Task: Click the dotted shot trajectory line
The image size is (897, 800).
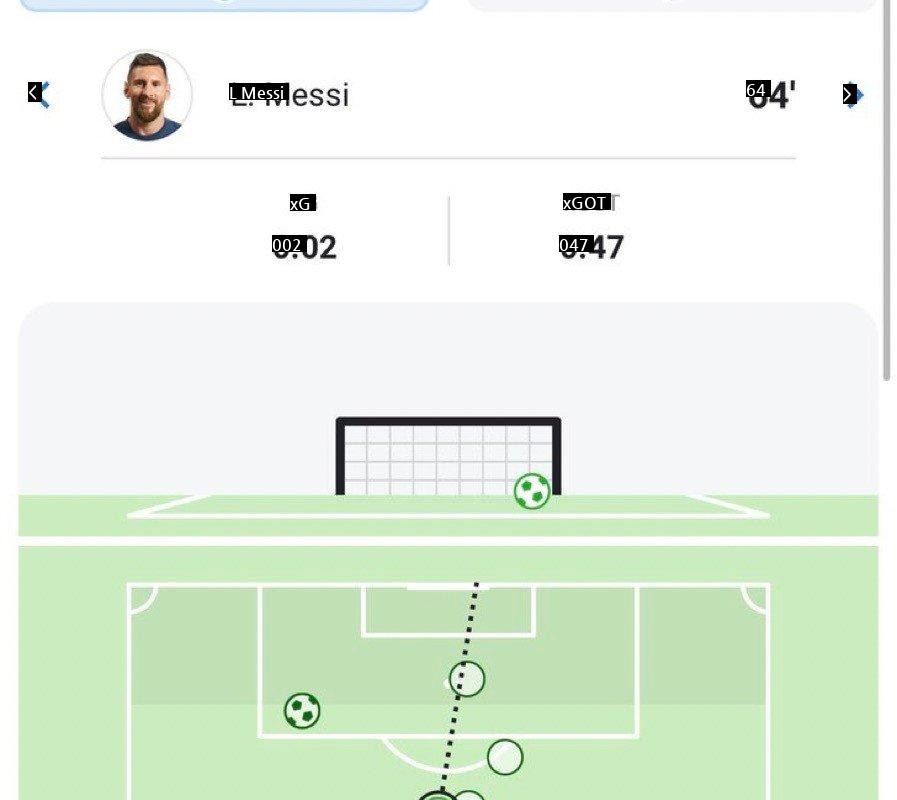Action: point(454,720)
